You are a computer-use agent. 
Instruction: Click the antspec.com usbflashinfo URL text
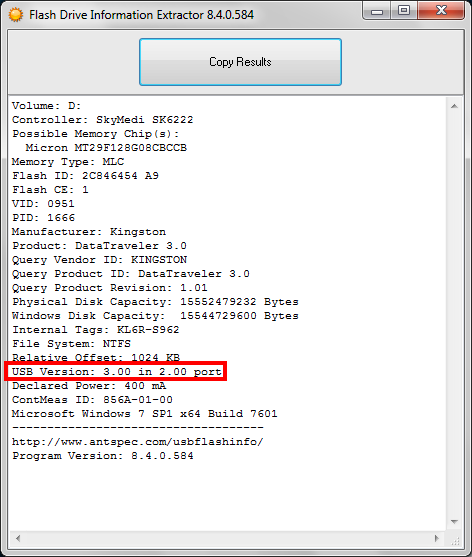point(138,442)
